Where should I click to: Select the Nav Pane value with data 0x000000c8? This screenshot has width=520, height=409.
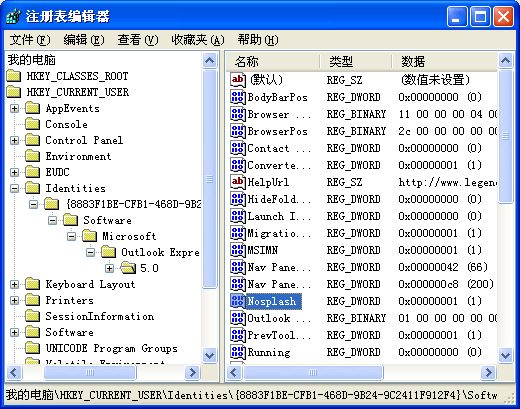tap(279, 284)
